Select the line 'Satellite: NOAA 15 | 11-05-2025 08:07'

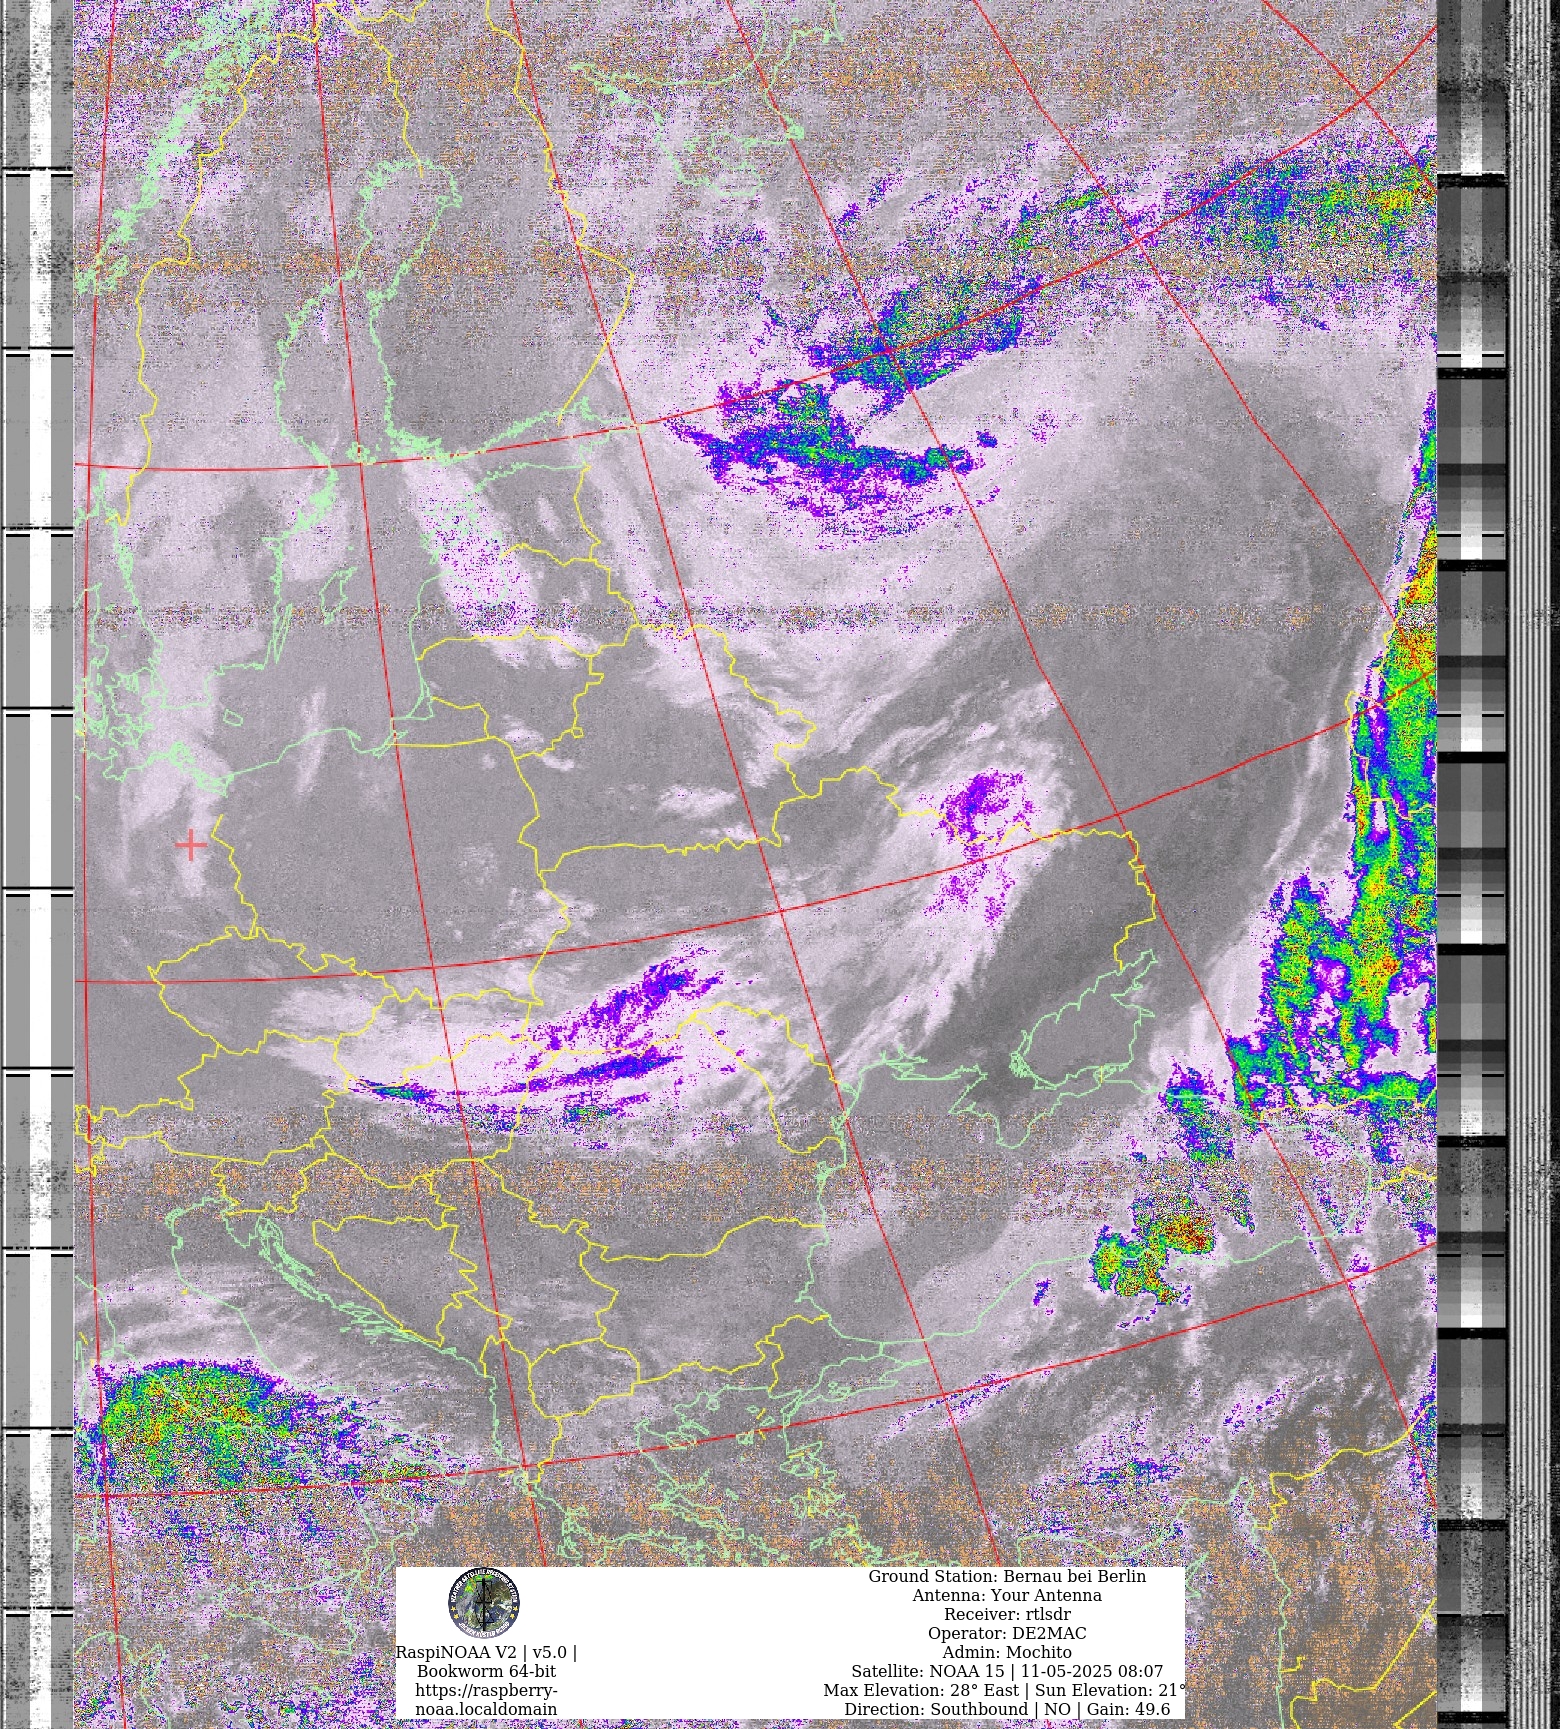pos(1007,1671)
